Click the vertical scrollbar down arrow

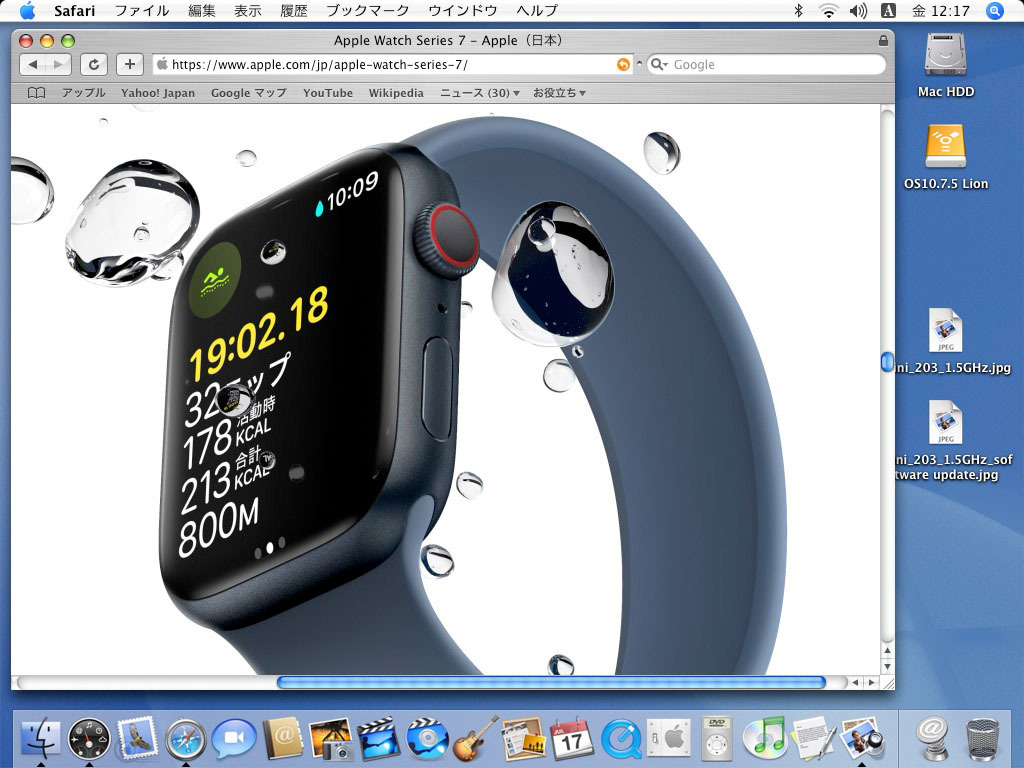tap(887, 666)
